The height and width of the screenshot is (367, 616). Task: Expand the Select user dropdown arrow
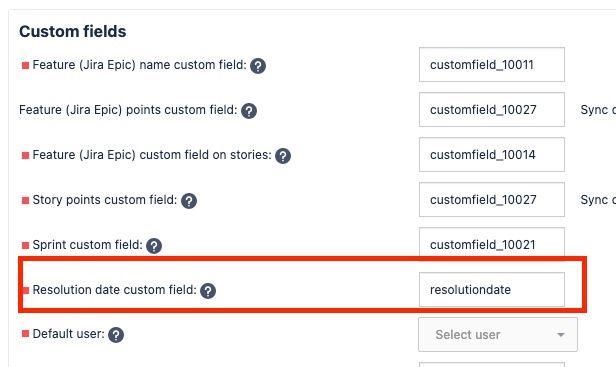pyautogui.click(x=561, y=335)
